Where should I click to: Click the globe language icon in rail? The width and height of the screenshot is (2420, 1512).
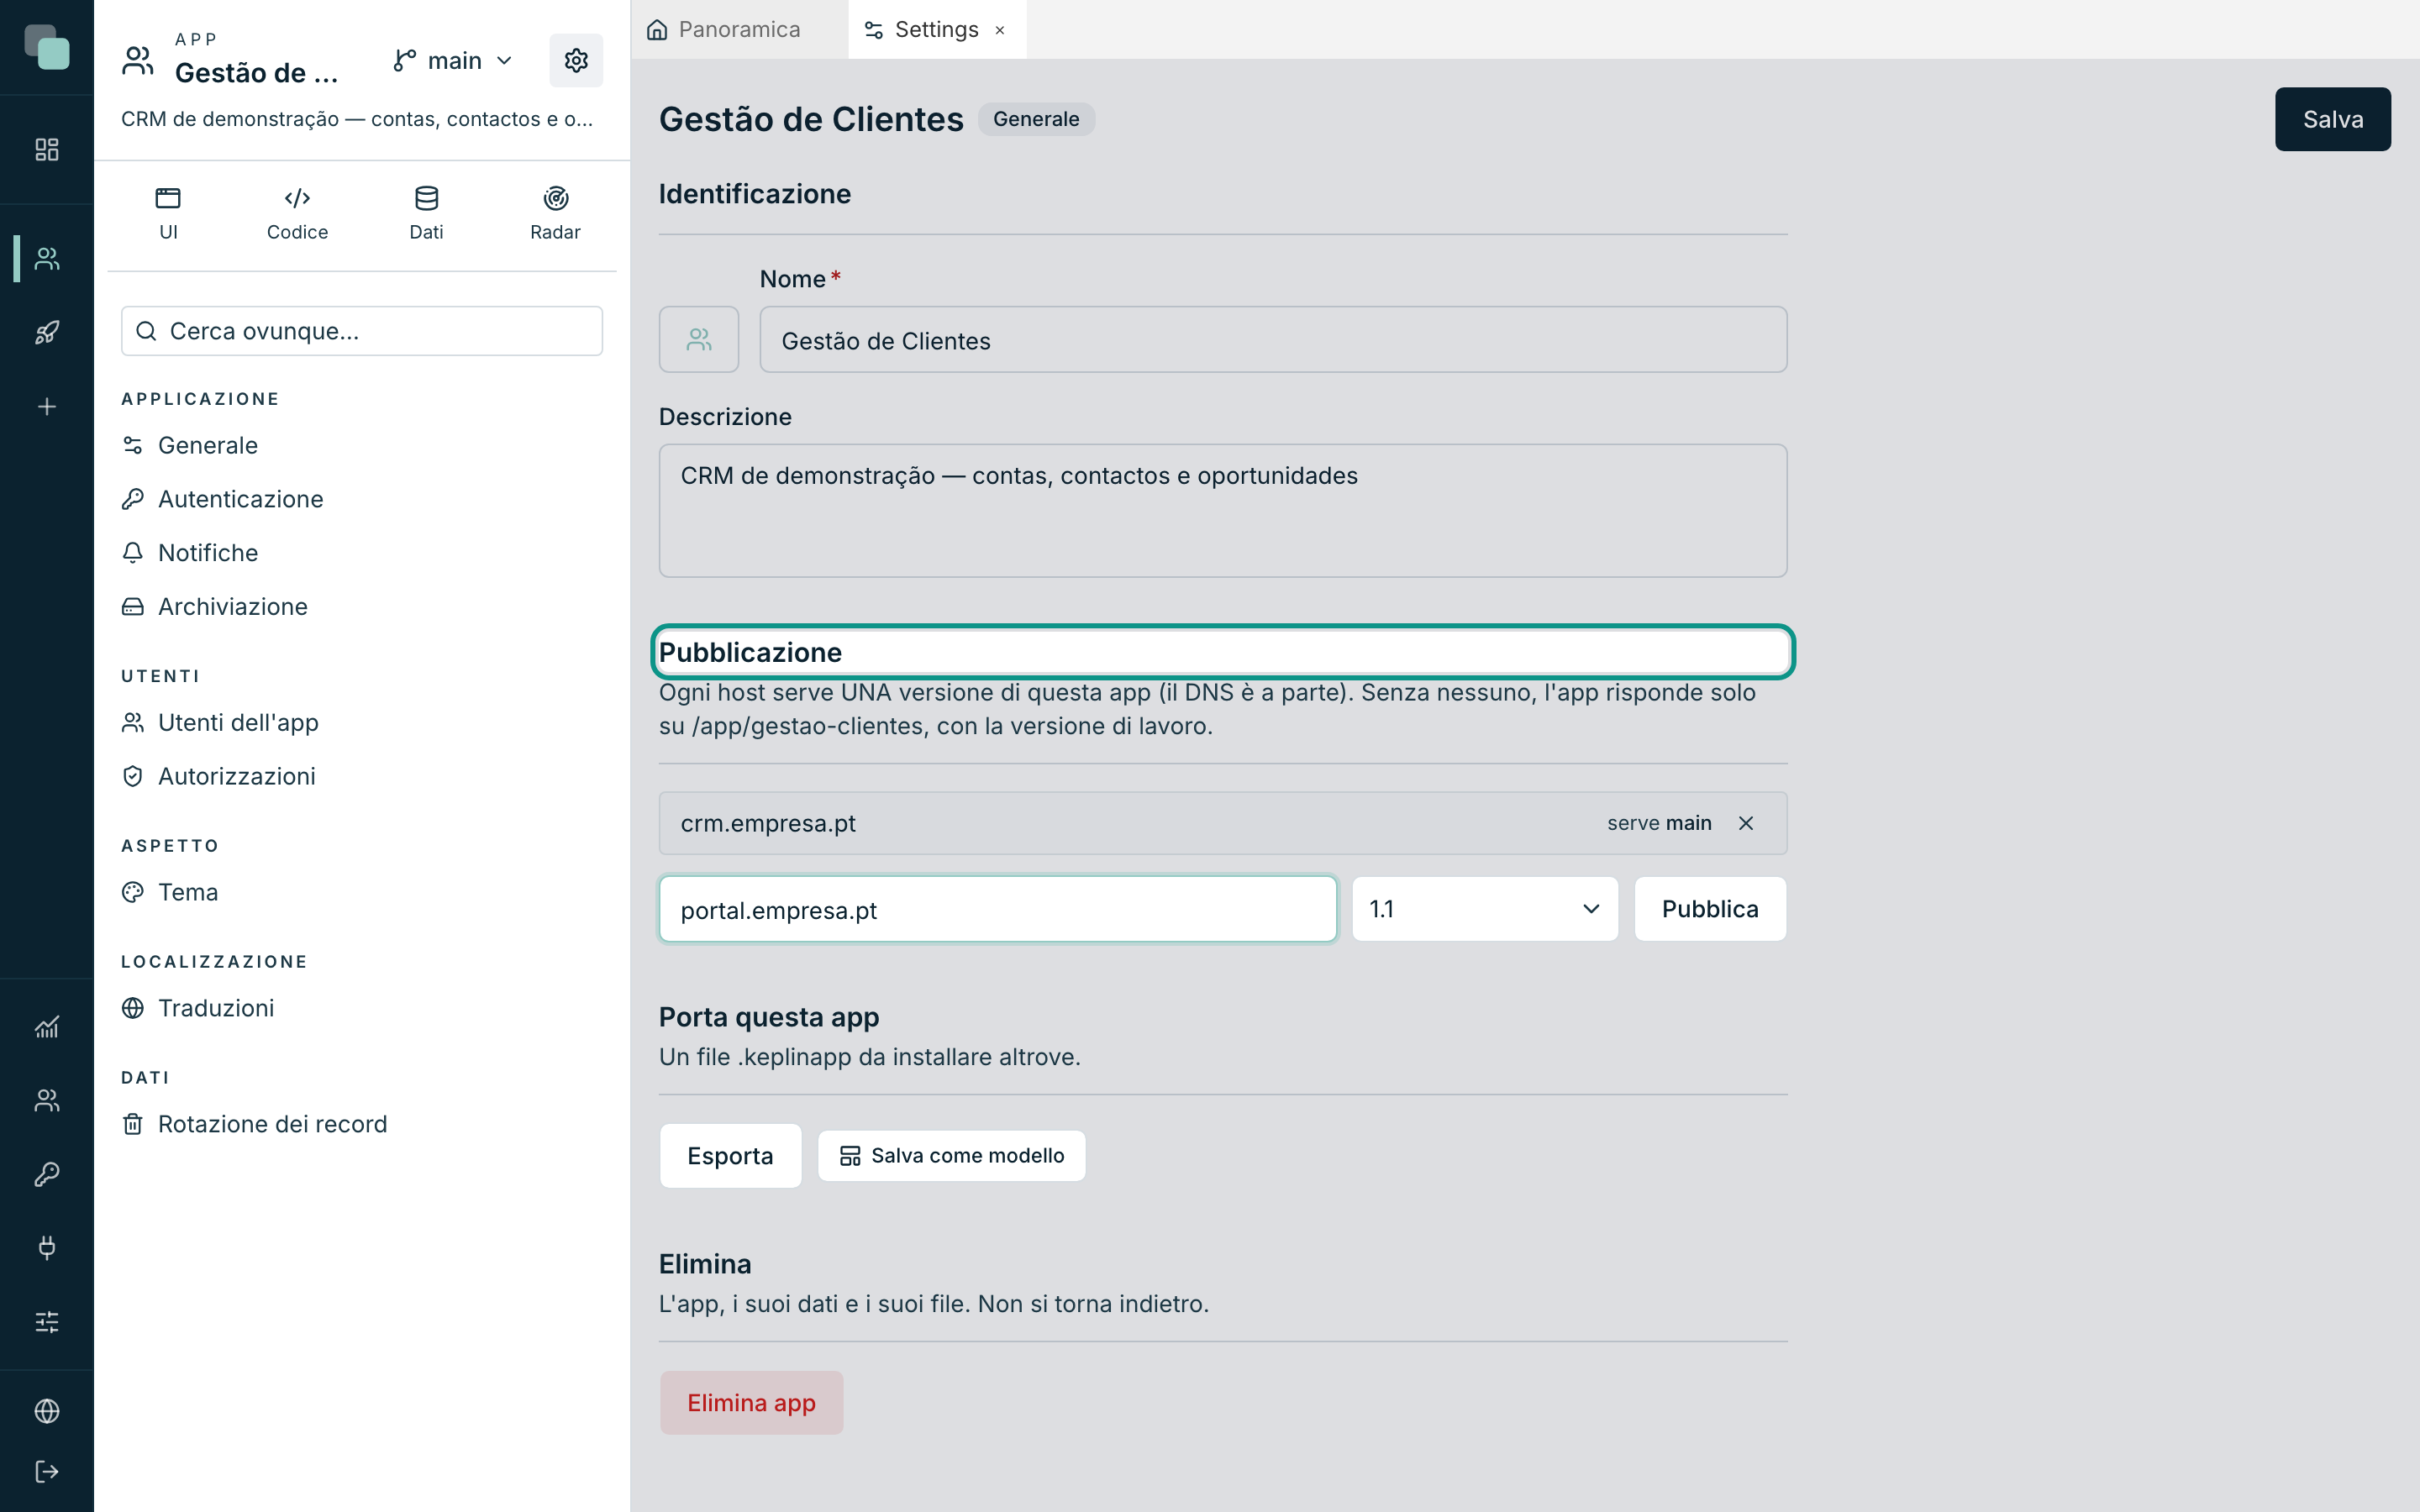47,1411
